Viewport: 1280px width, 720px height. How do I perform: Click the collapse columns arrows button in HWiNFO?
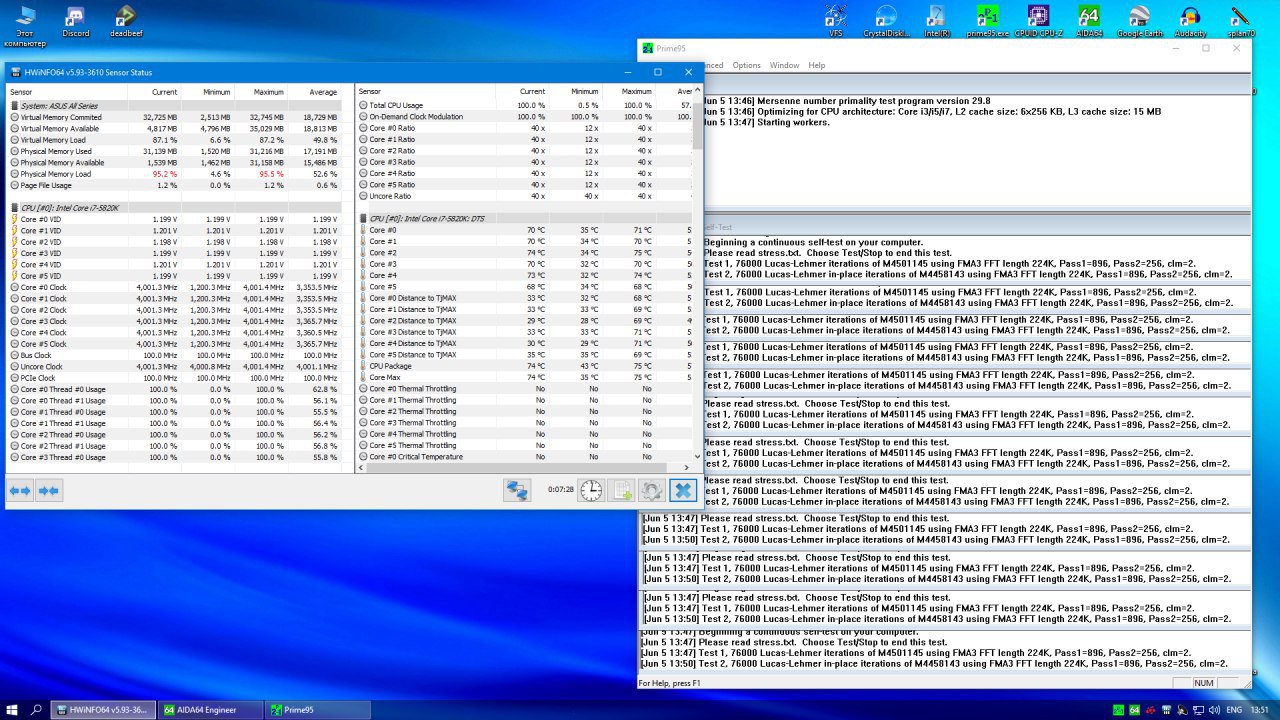click(49, 490)
